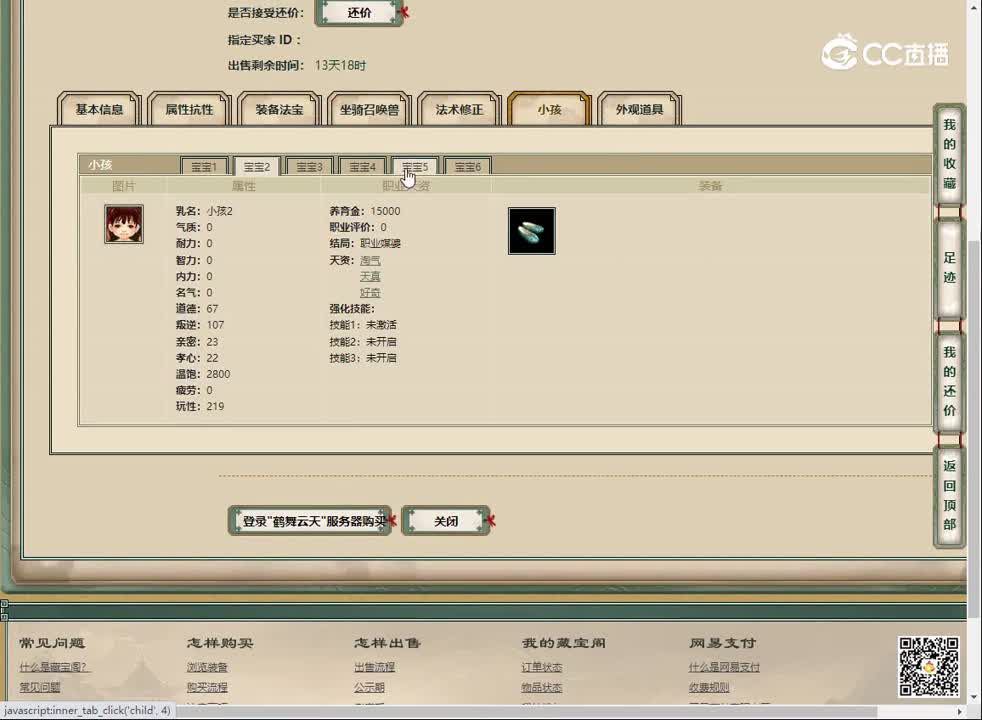Open the 基本信息 tab
The height and width of the screenshot is (720, 982).
click(x=99, y=110)
